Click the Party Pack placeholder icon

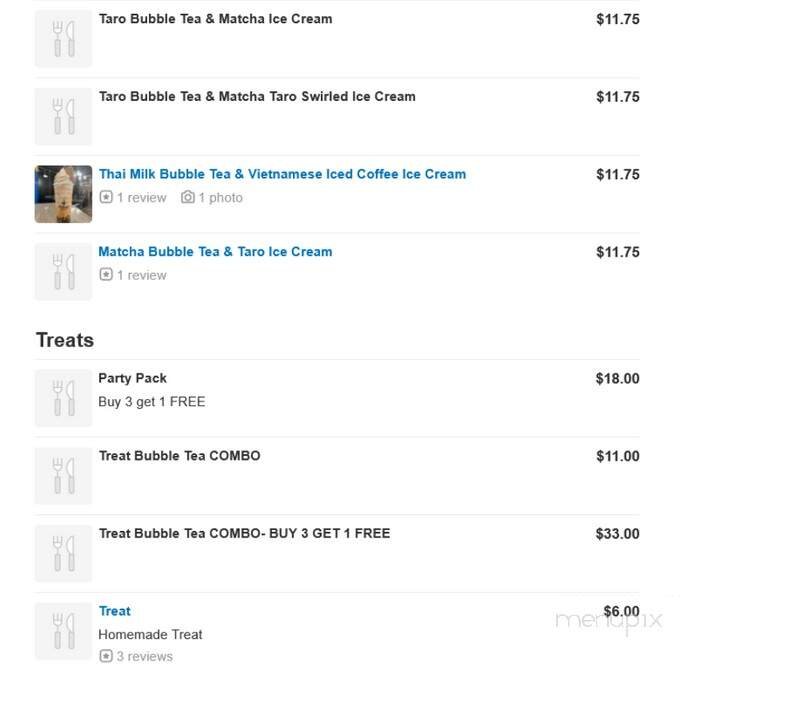click(x=63, y=398)
